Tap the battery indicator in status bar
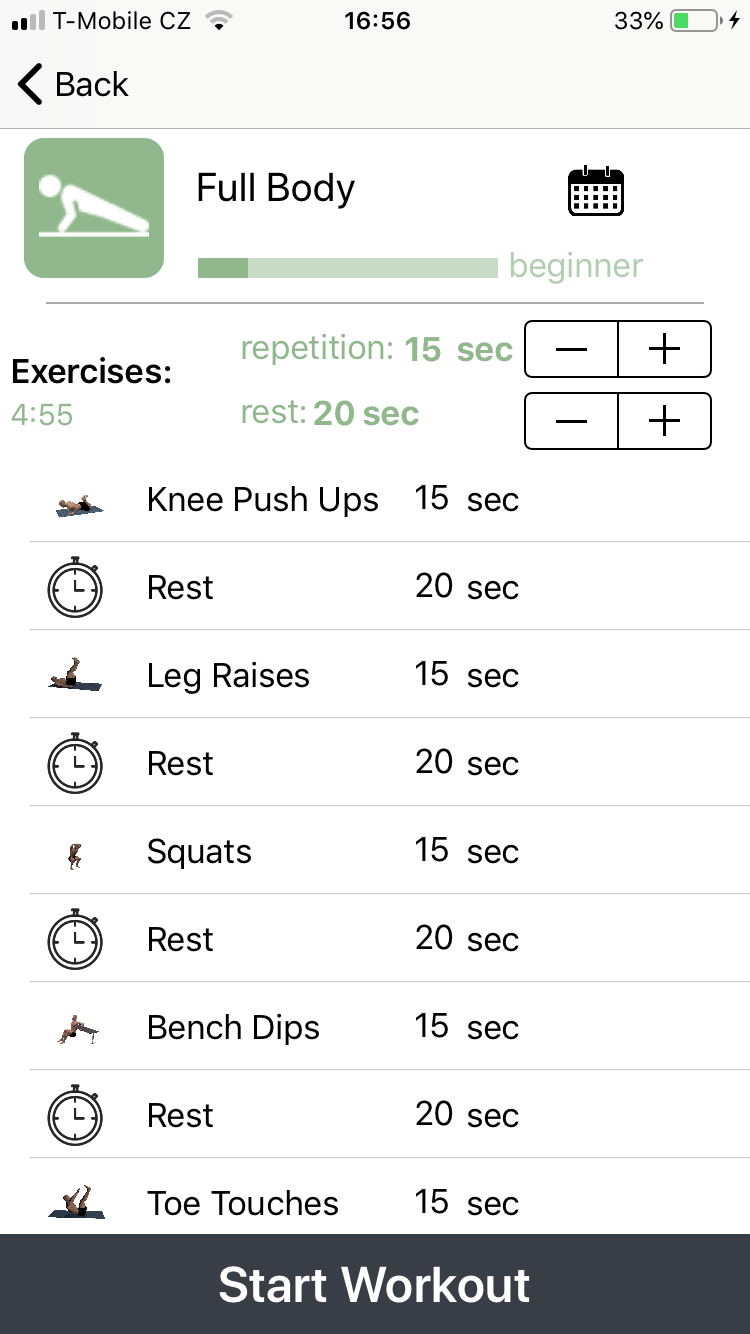The image size is (750, 1334). 695,21
